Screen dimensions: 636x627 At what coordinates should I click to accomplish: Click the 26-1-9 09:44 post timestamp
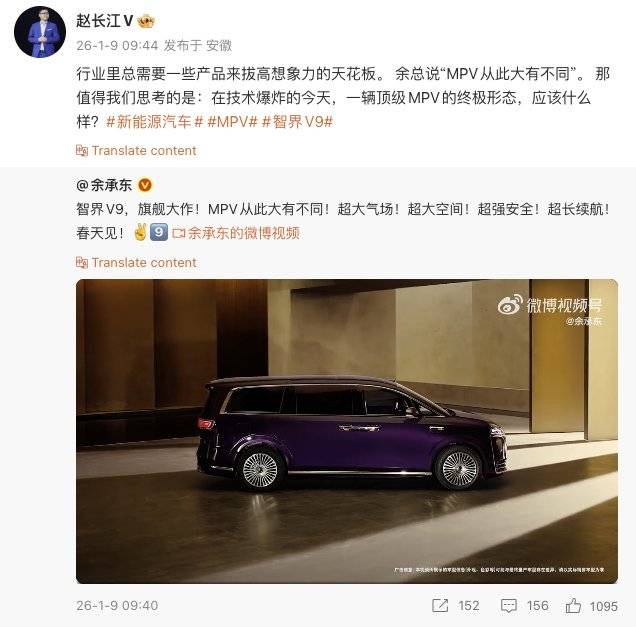[117, 45]
